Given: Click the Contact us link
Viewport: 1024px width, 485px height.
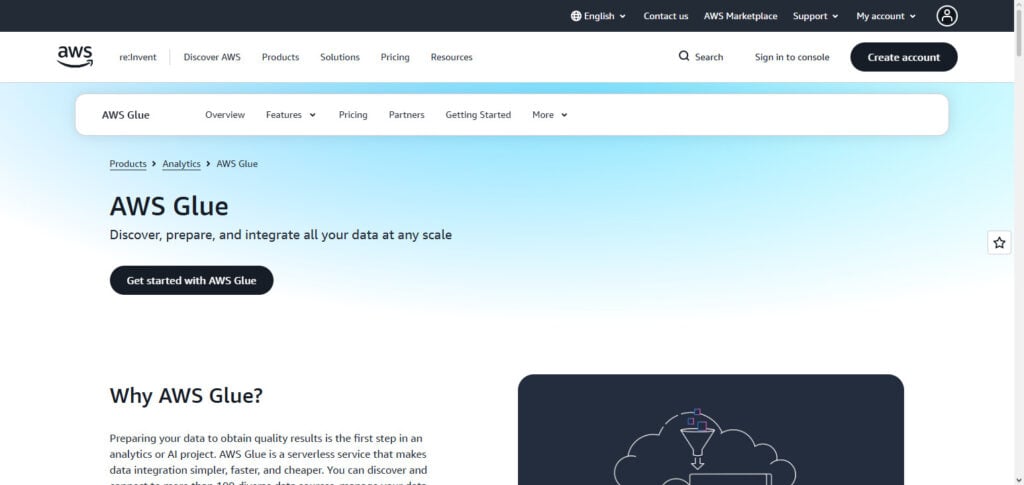Looking at the screenshot, I should 665,16.
